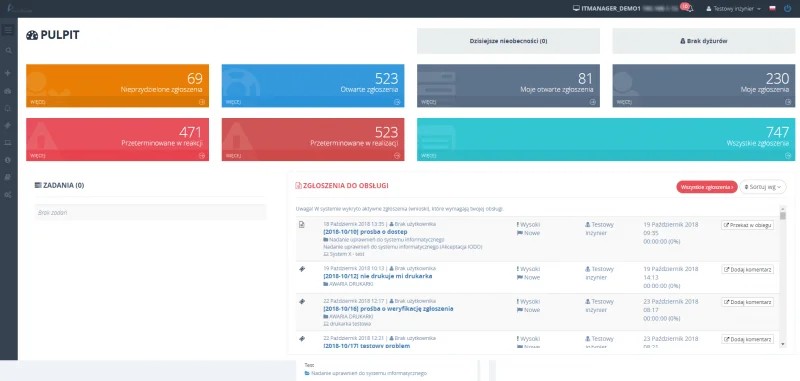
Task: Open ticket '[2018-10/12] nie drukuje mi drukarka'
Action: [x=378, y=276]
